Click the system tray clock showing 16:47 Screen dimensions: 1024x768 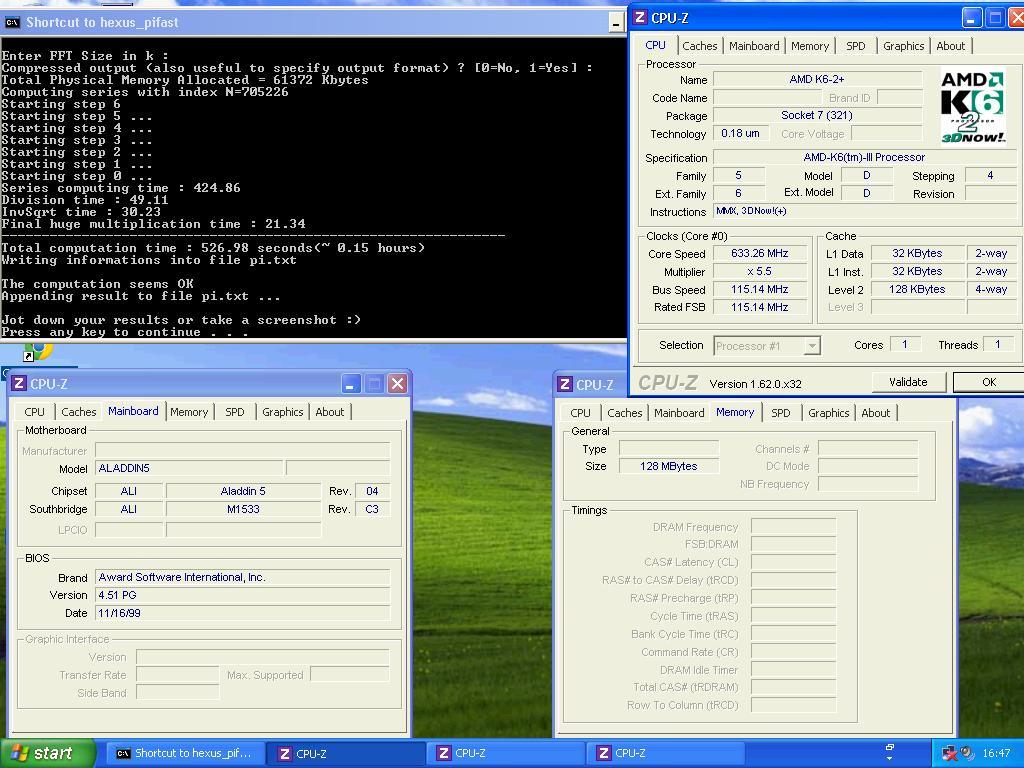(x=996, y=753)
